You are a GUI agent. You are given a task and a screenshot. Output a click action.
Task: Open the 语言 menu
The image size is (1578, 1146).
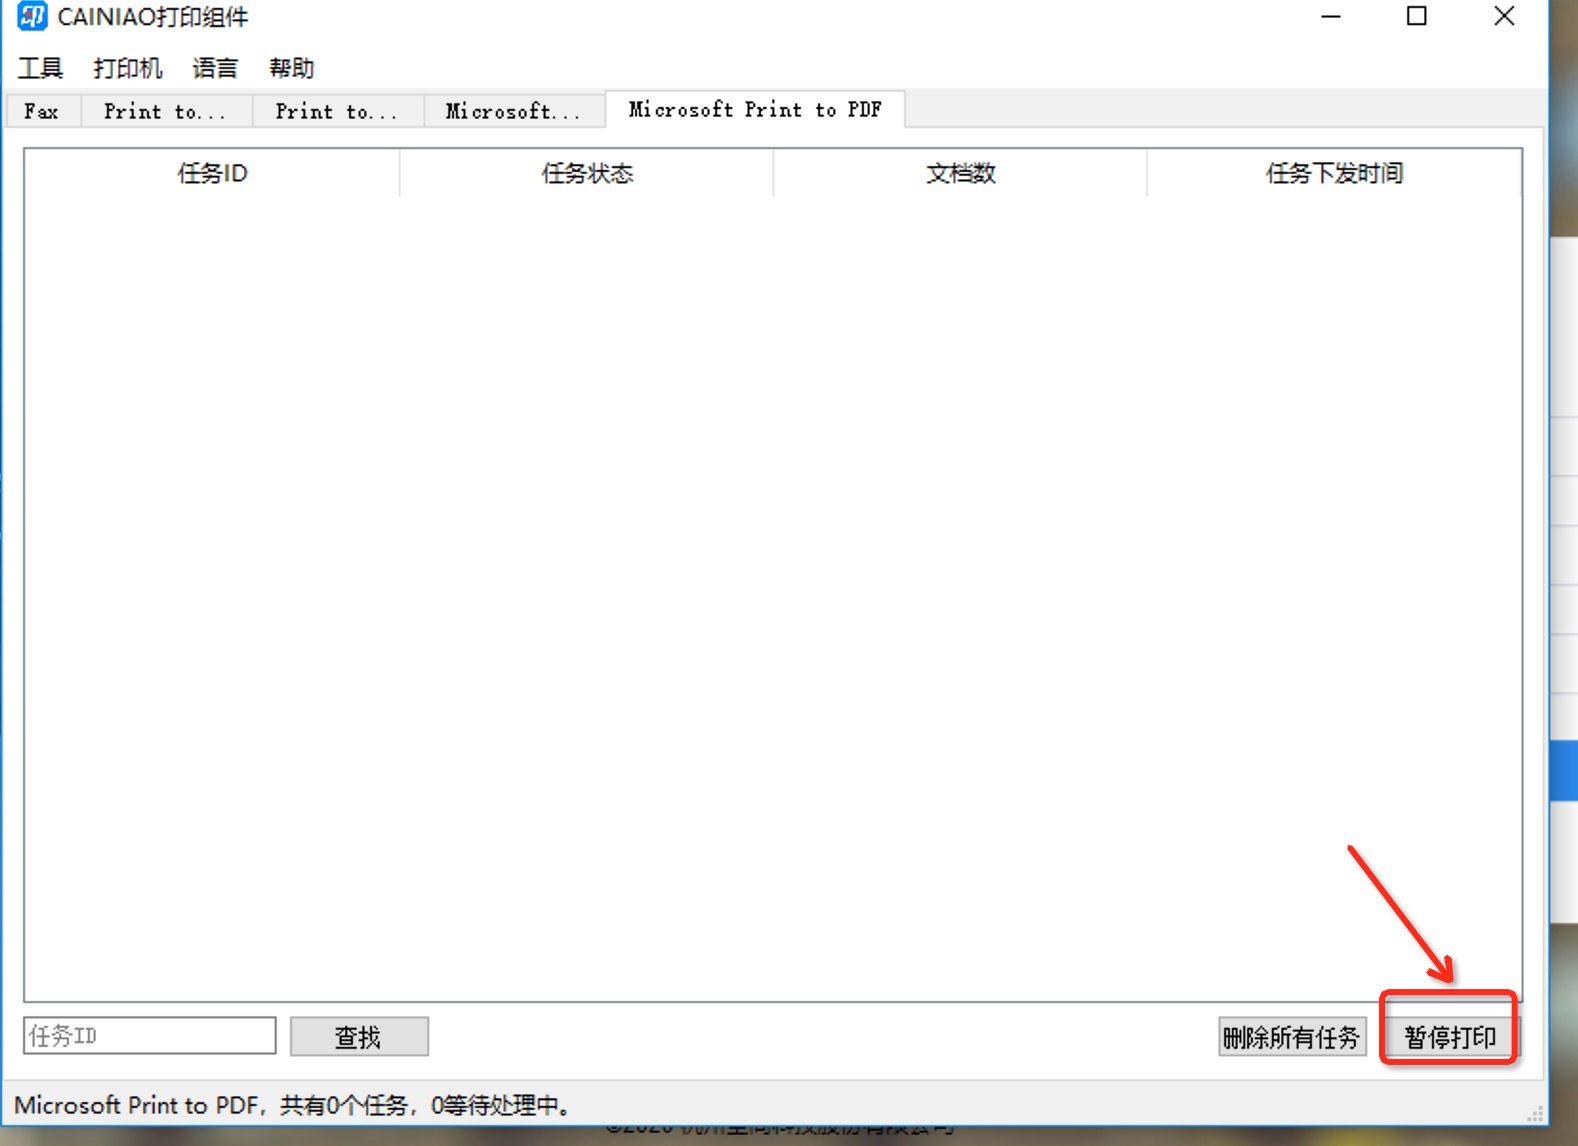point(215,68)
